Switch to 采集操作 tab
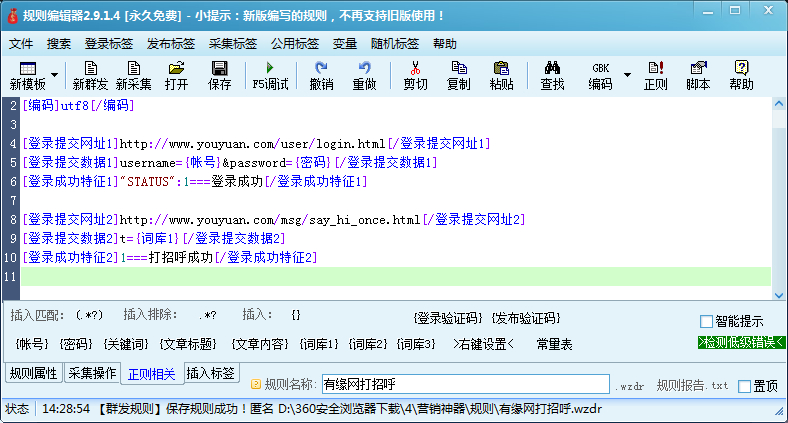Image resolution: width=788 pixels, height=423 pixels. tap(92, 373)
